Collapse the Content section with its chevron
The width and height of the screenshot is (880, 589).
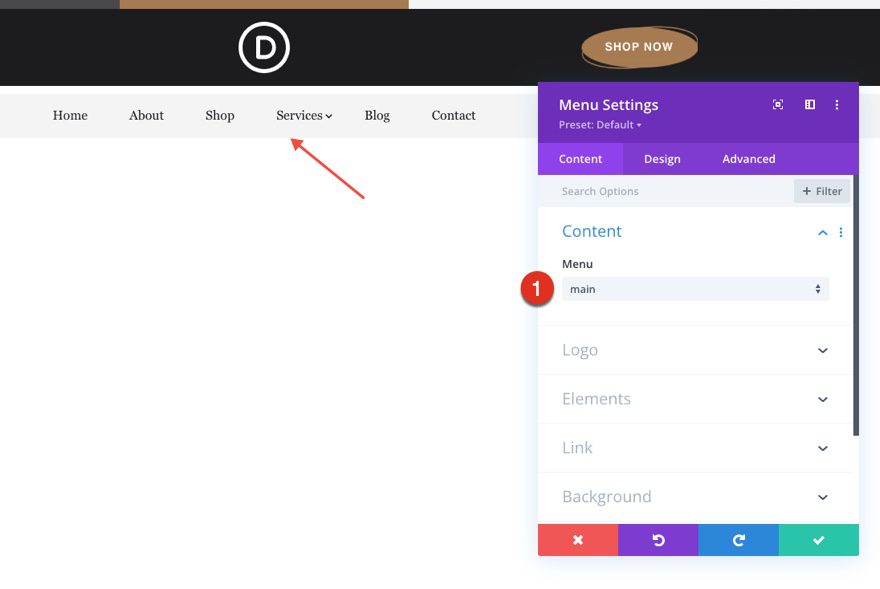(x=822, y=232)
